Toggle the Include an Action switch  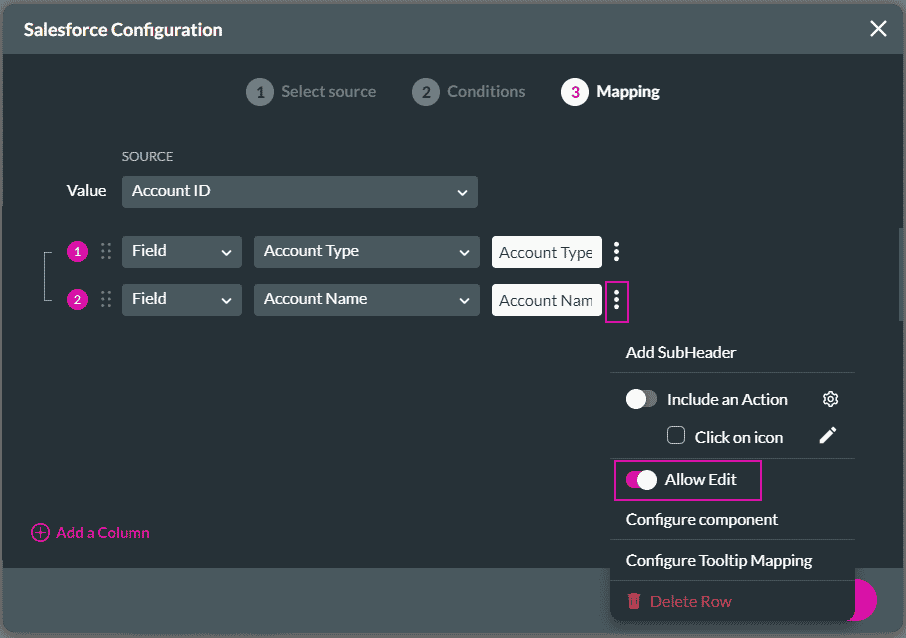point(641,399)
